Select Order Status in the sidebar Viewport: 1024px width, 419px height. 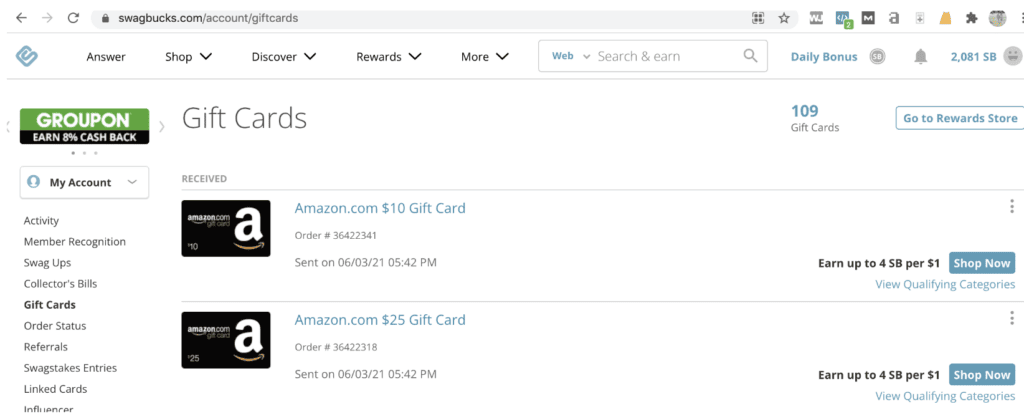pyautogui.click(x=55, y=326)
